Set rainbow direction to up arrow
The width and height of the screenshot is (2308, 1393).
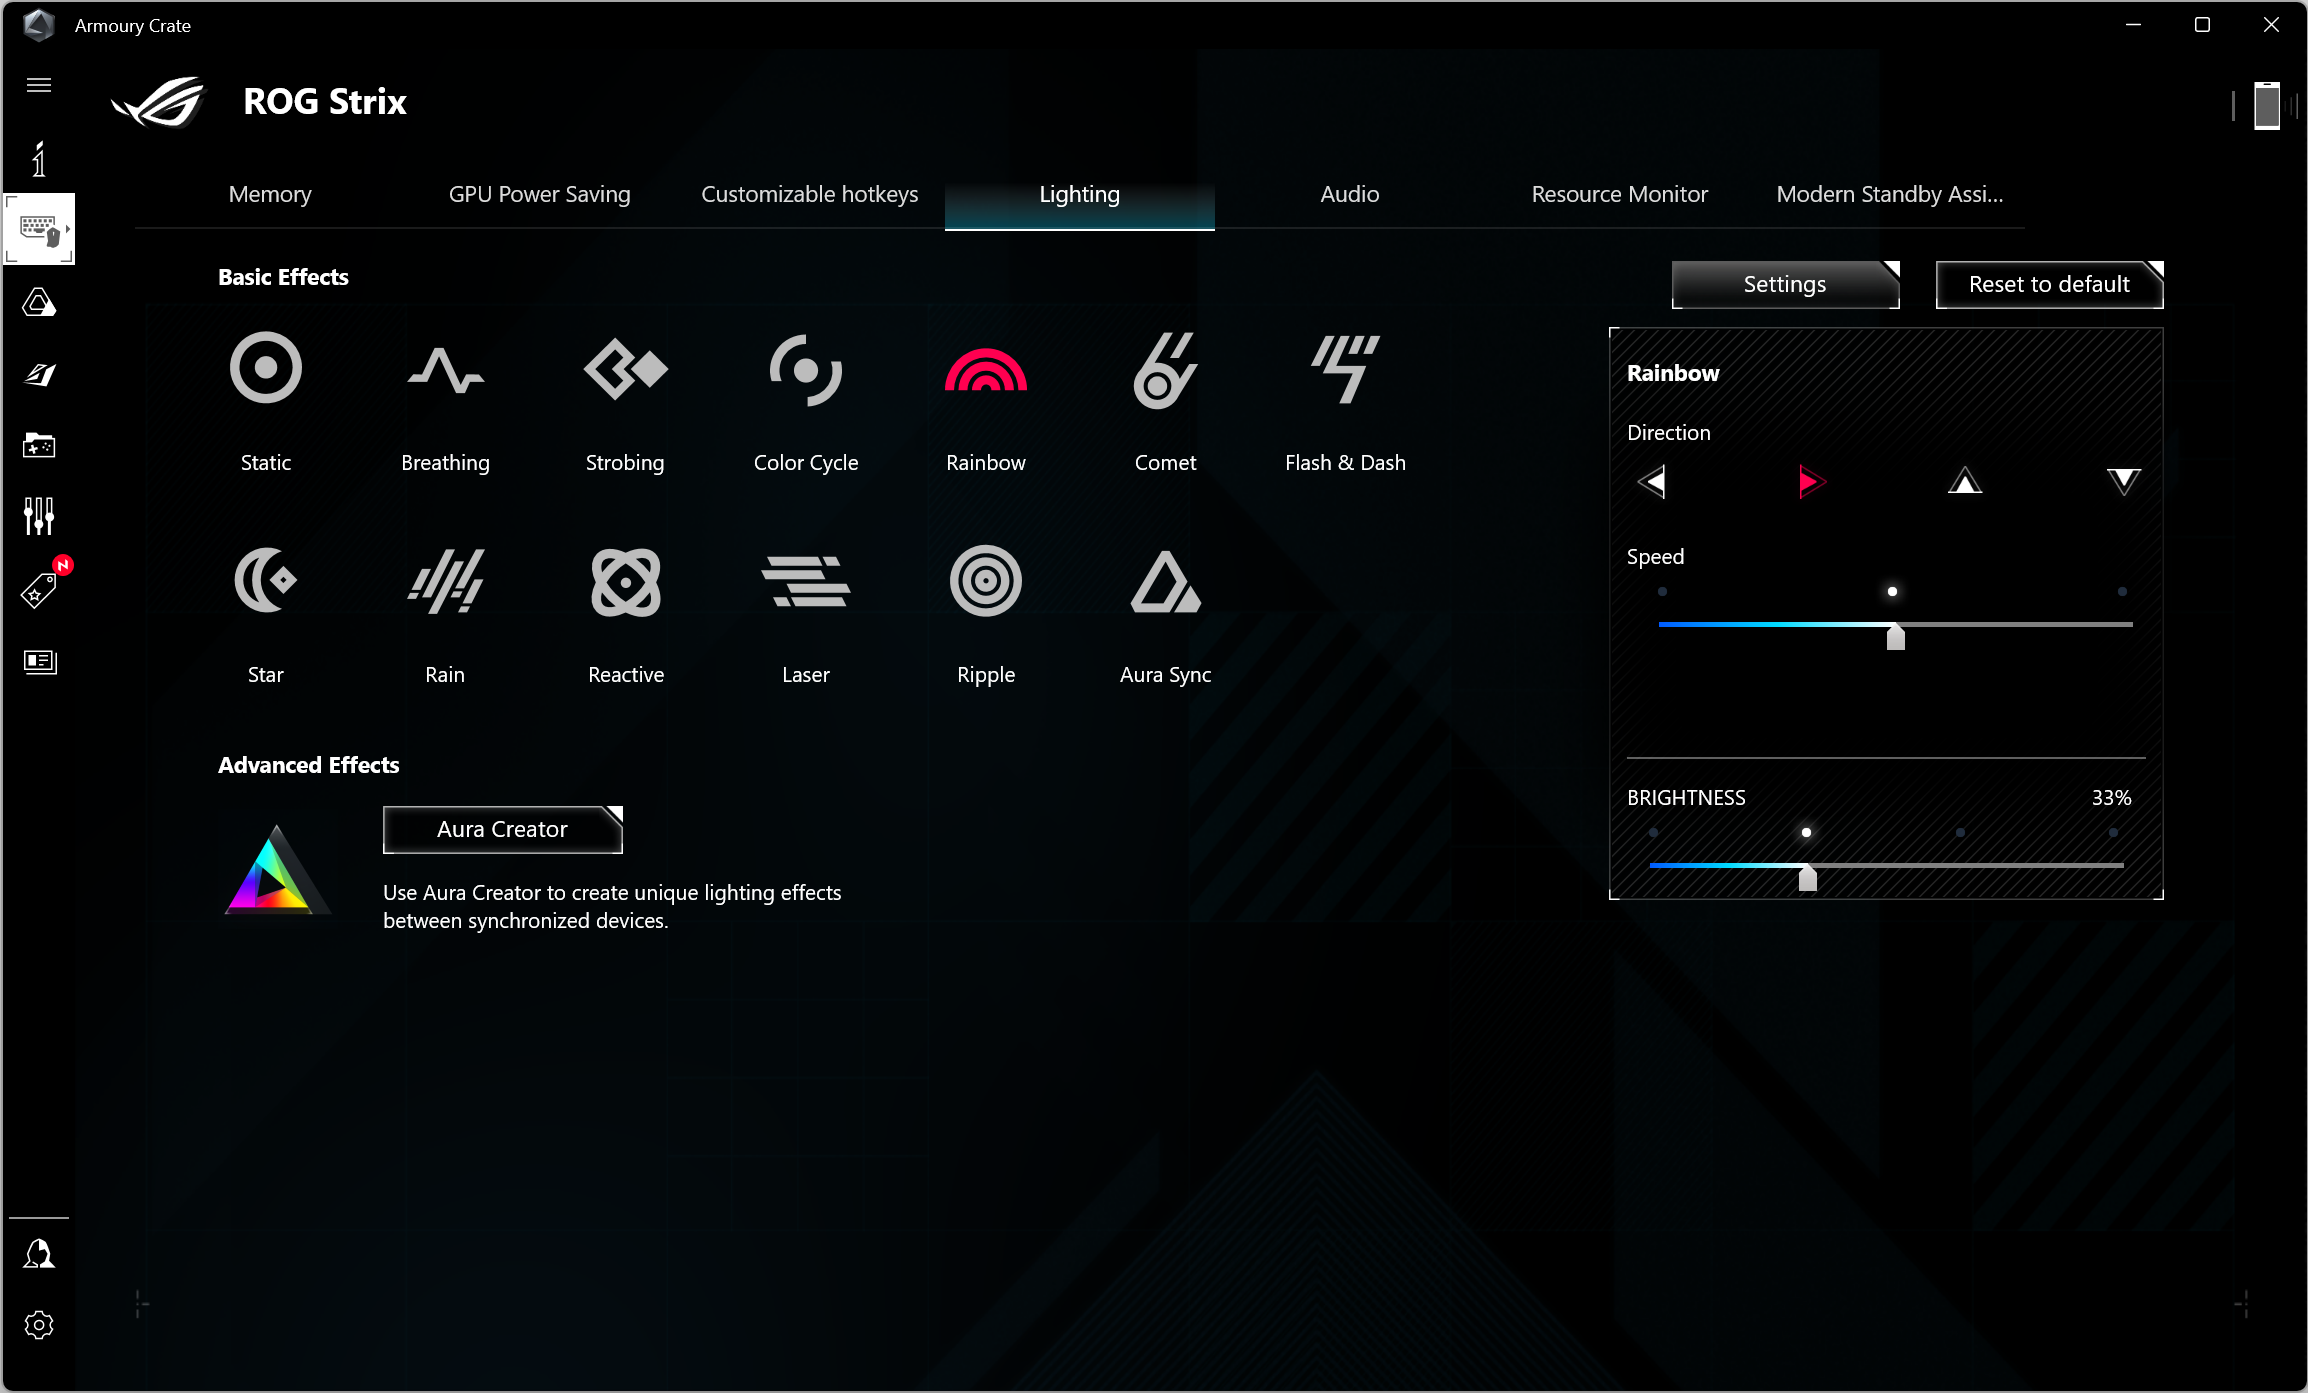pyautogui.click(x=1965, y=482)
